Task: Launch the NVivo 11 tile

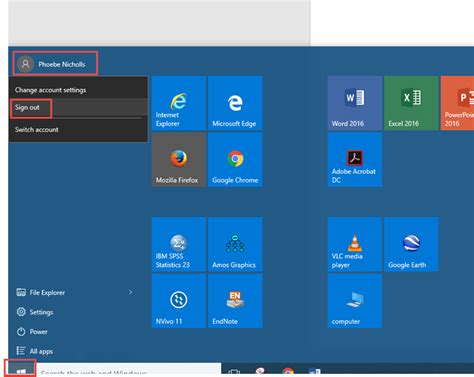Action: pos(179,301)
